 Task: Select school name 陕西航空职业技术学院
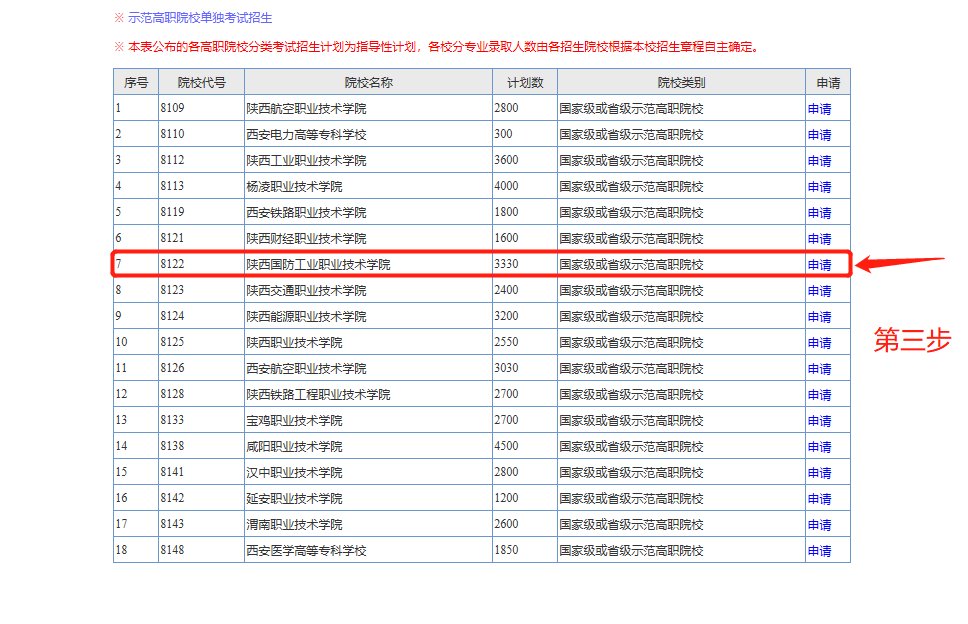coord(306,109)
